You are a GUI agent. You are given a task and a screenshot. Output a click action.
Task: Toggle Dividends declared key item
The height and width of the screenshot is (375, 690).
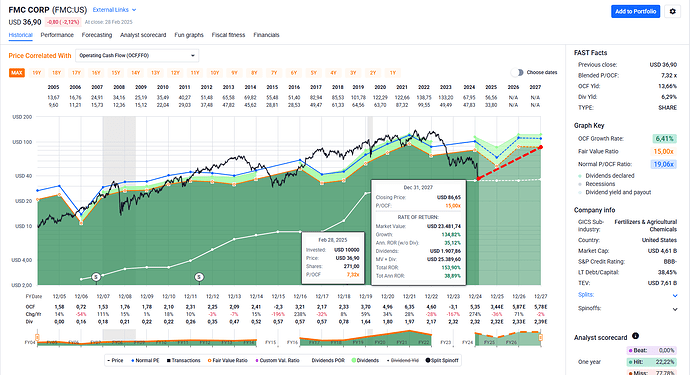(606, 176)
